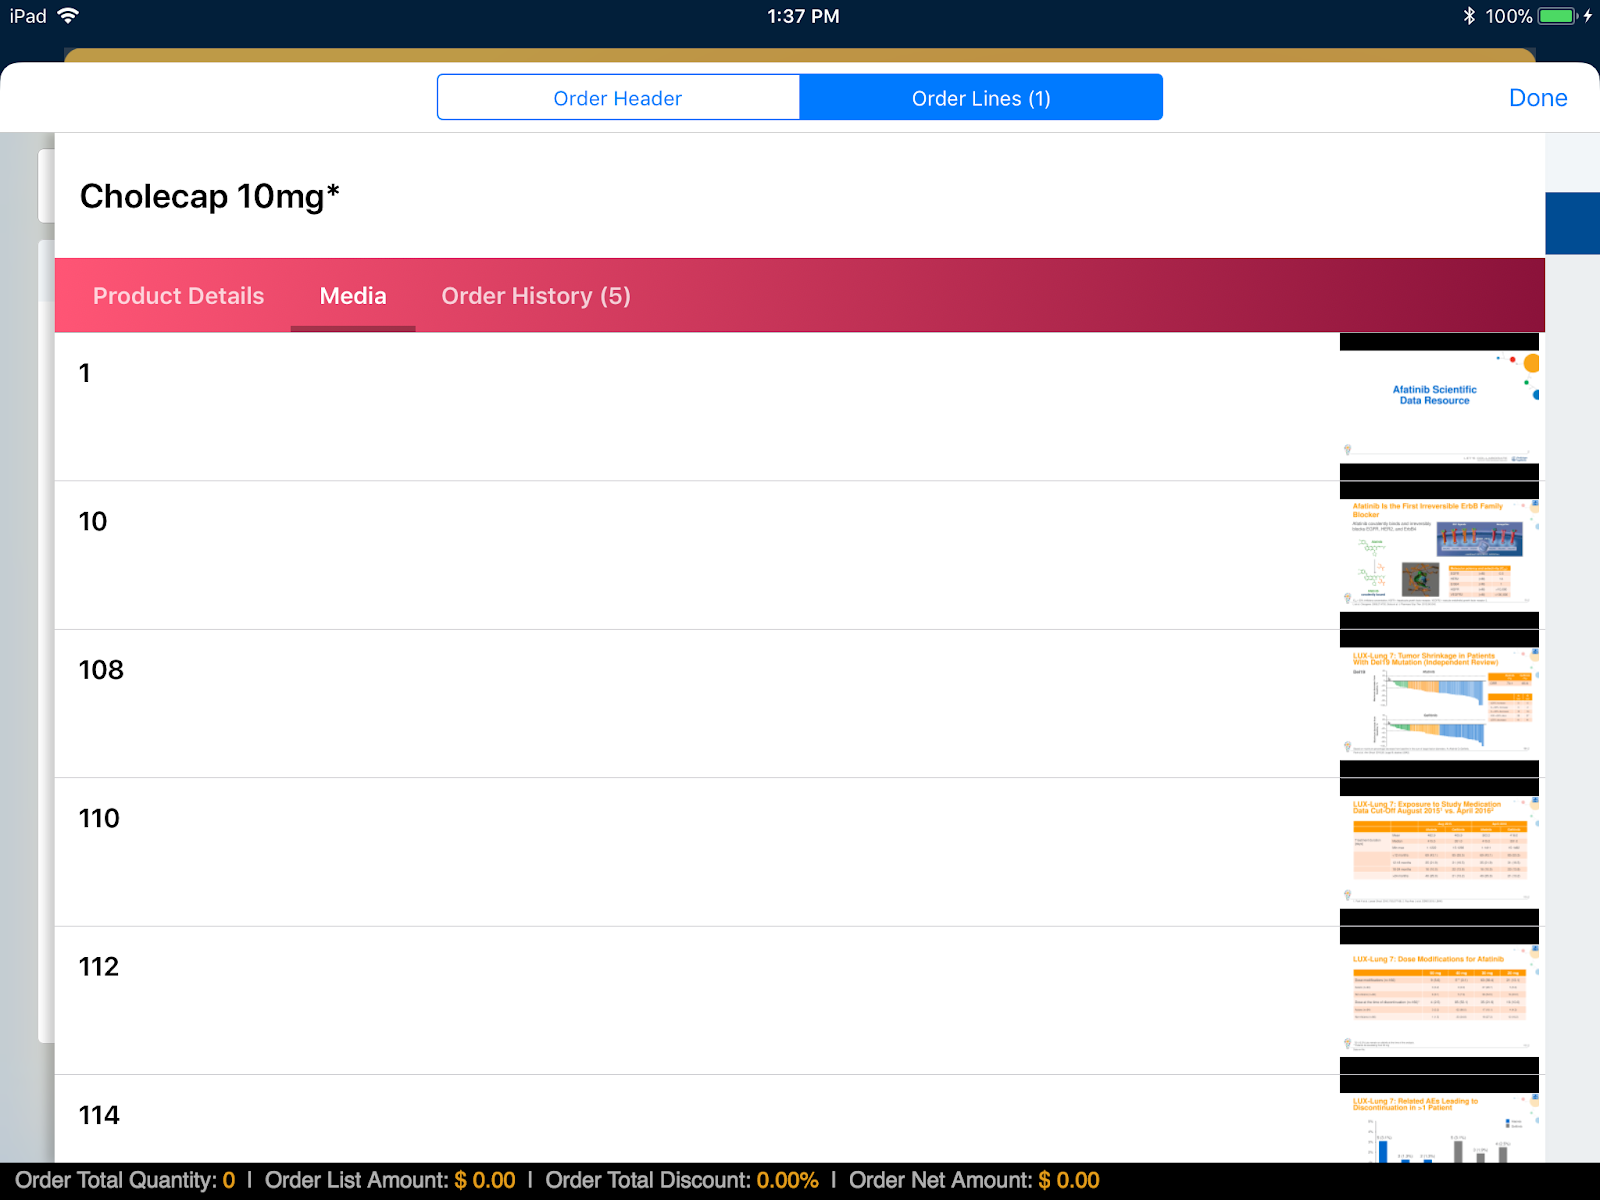This screenshot has height=1200, width=1600.
Task: Open the Dose Modifications for Afatinib slide
Action: point(1438,1000)
